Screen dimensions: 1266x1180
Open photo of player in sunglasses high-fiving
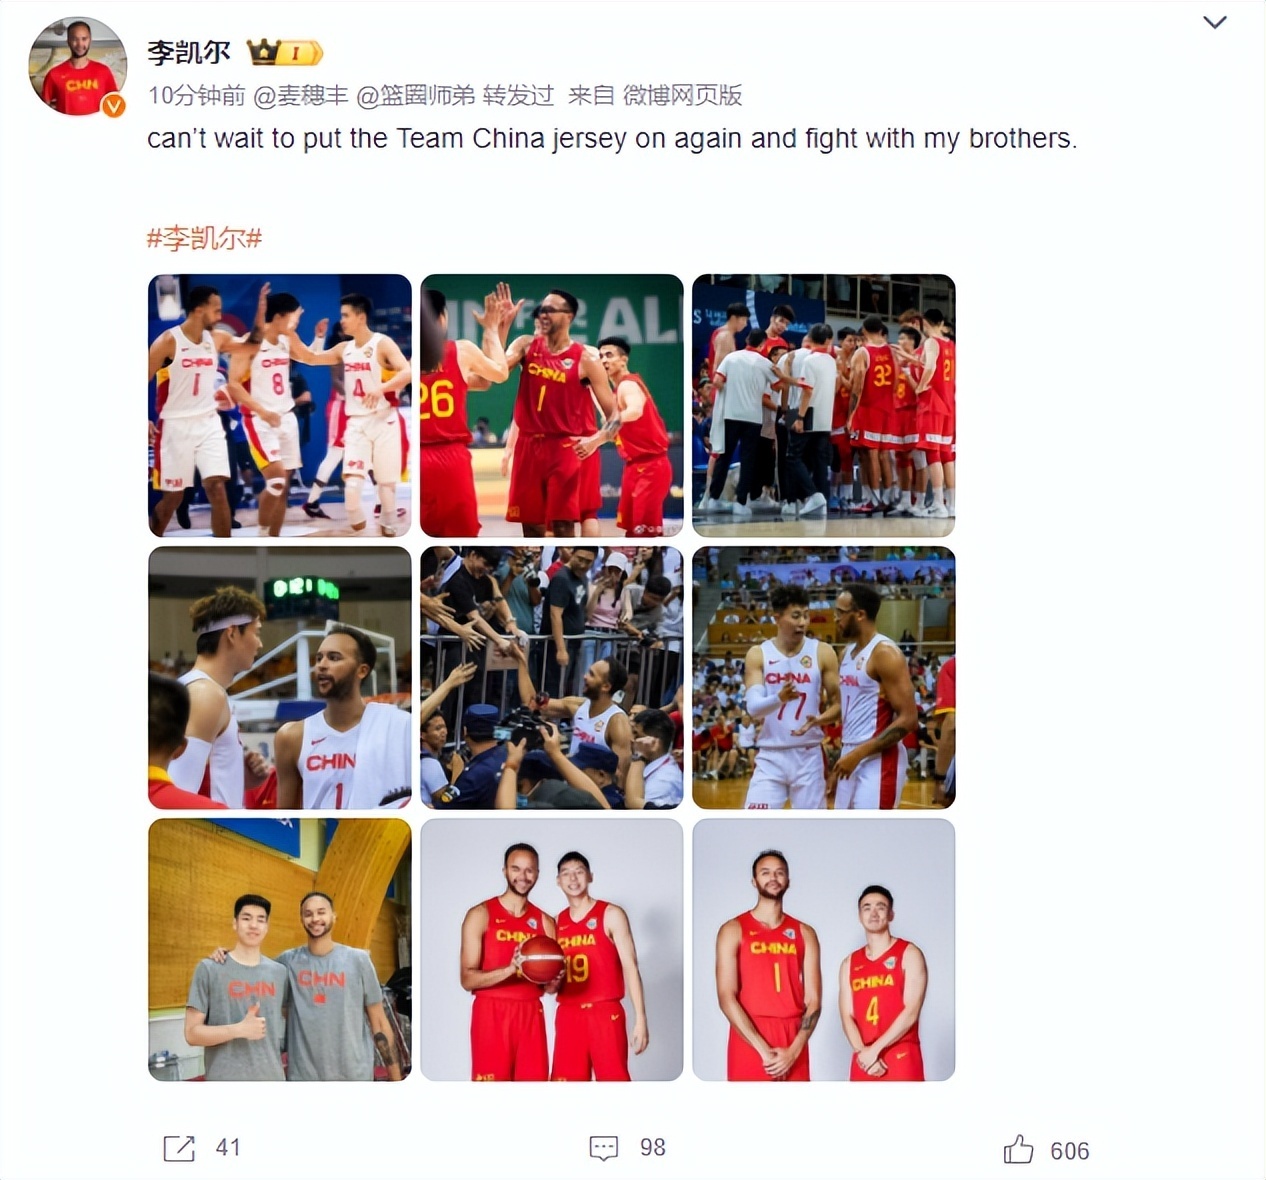(x=552, y=405)
